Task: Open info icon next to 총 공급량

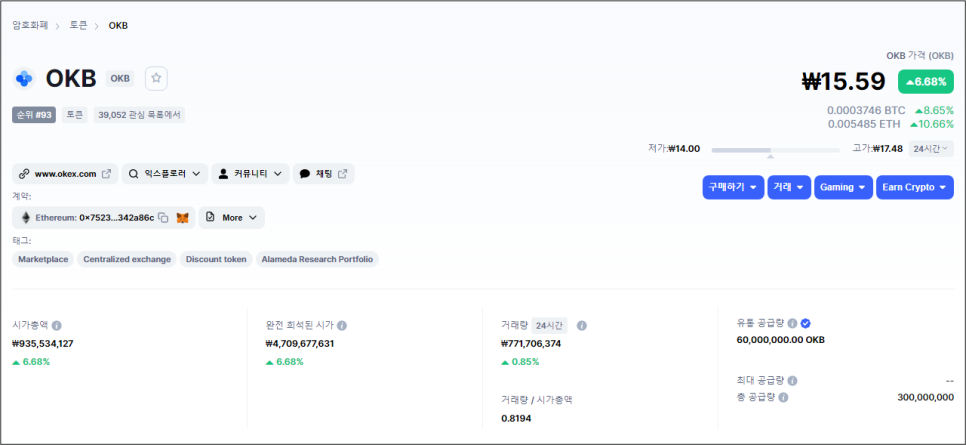Action: (x=783, y=398)
